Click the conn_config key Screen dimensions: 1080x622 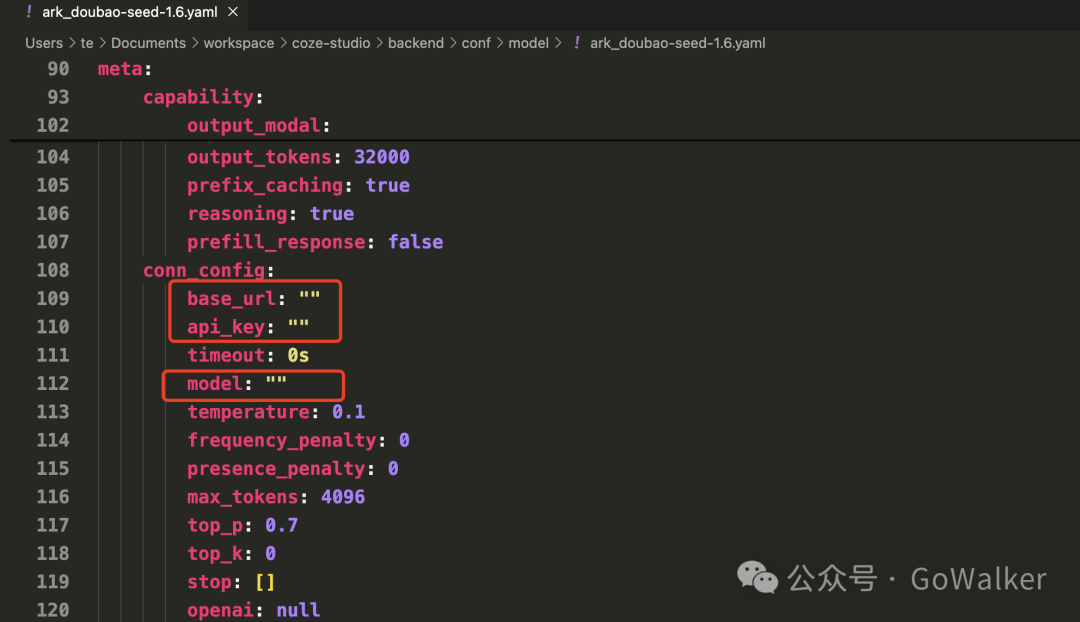pyautogui.click(x=203, y=270)
